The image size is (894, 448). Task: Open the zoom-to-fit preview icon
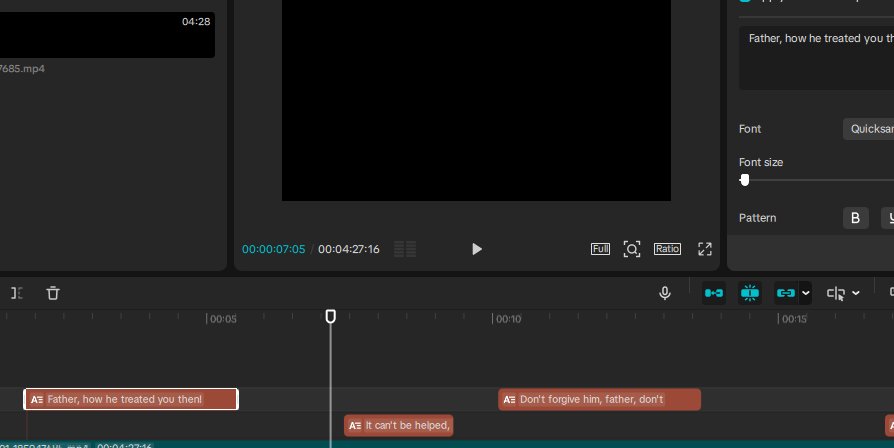click(x=632, y=249)
